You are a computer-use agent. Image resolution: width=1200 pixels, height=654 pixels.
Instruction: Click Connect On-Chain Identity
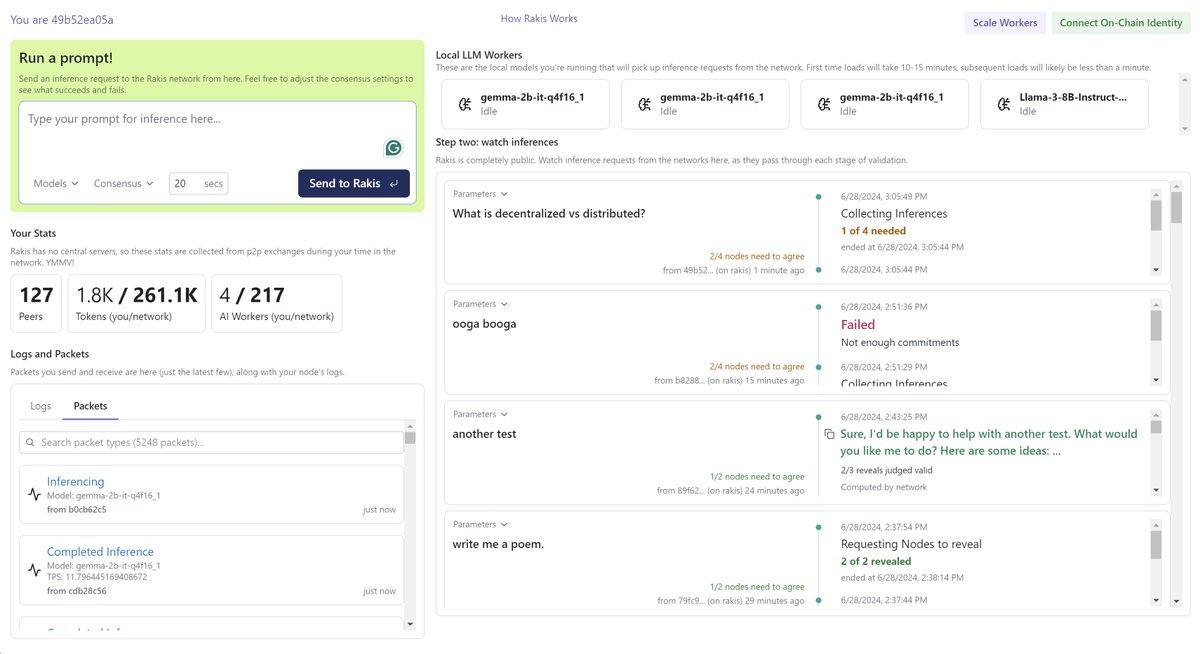point(1121,23)
